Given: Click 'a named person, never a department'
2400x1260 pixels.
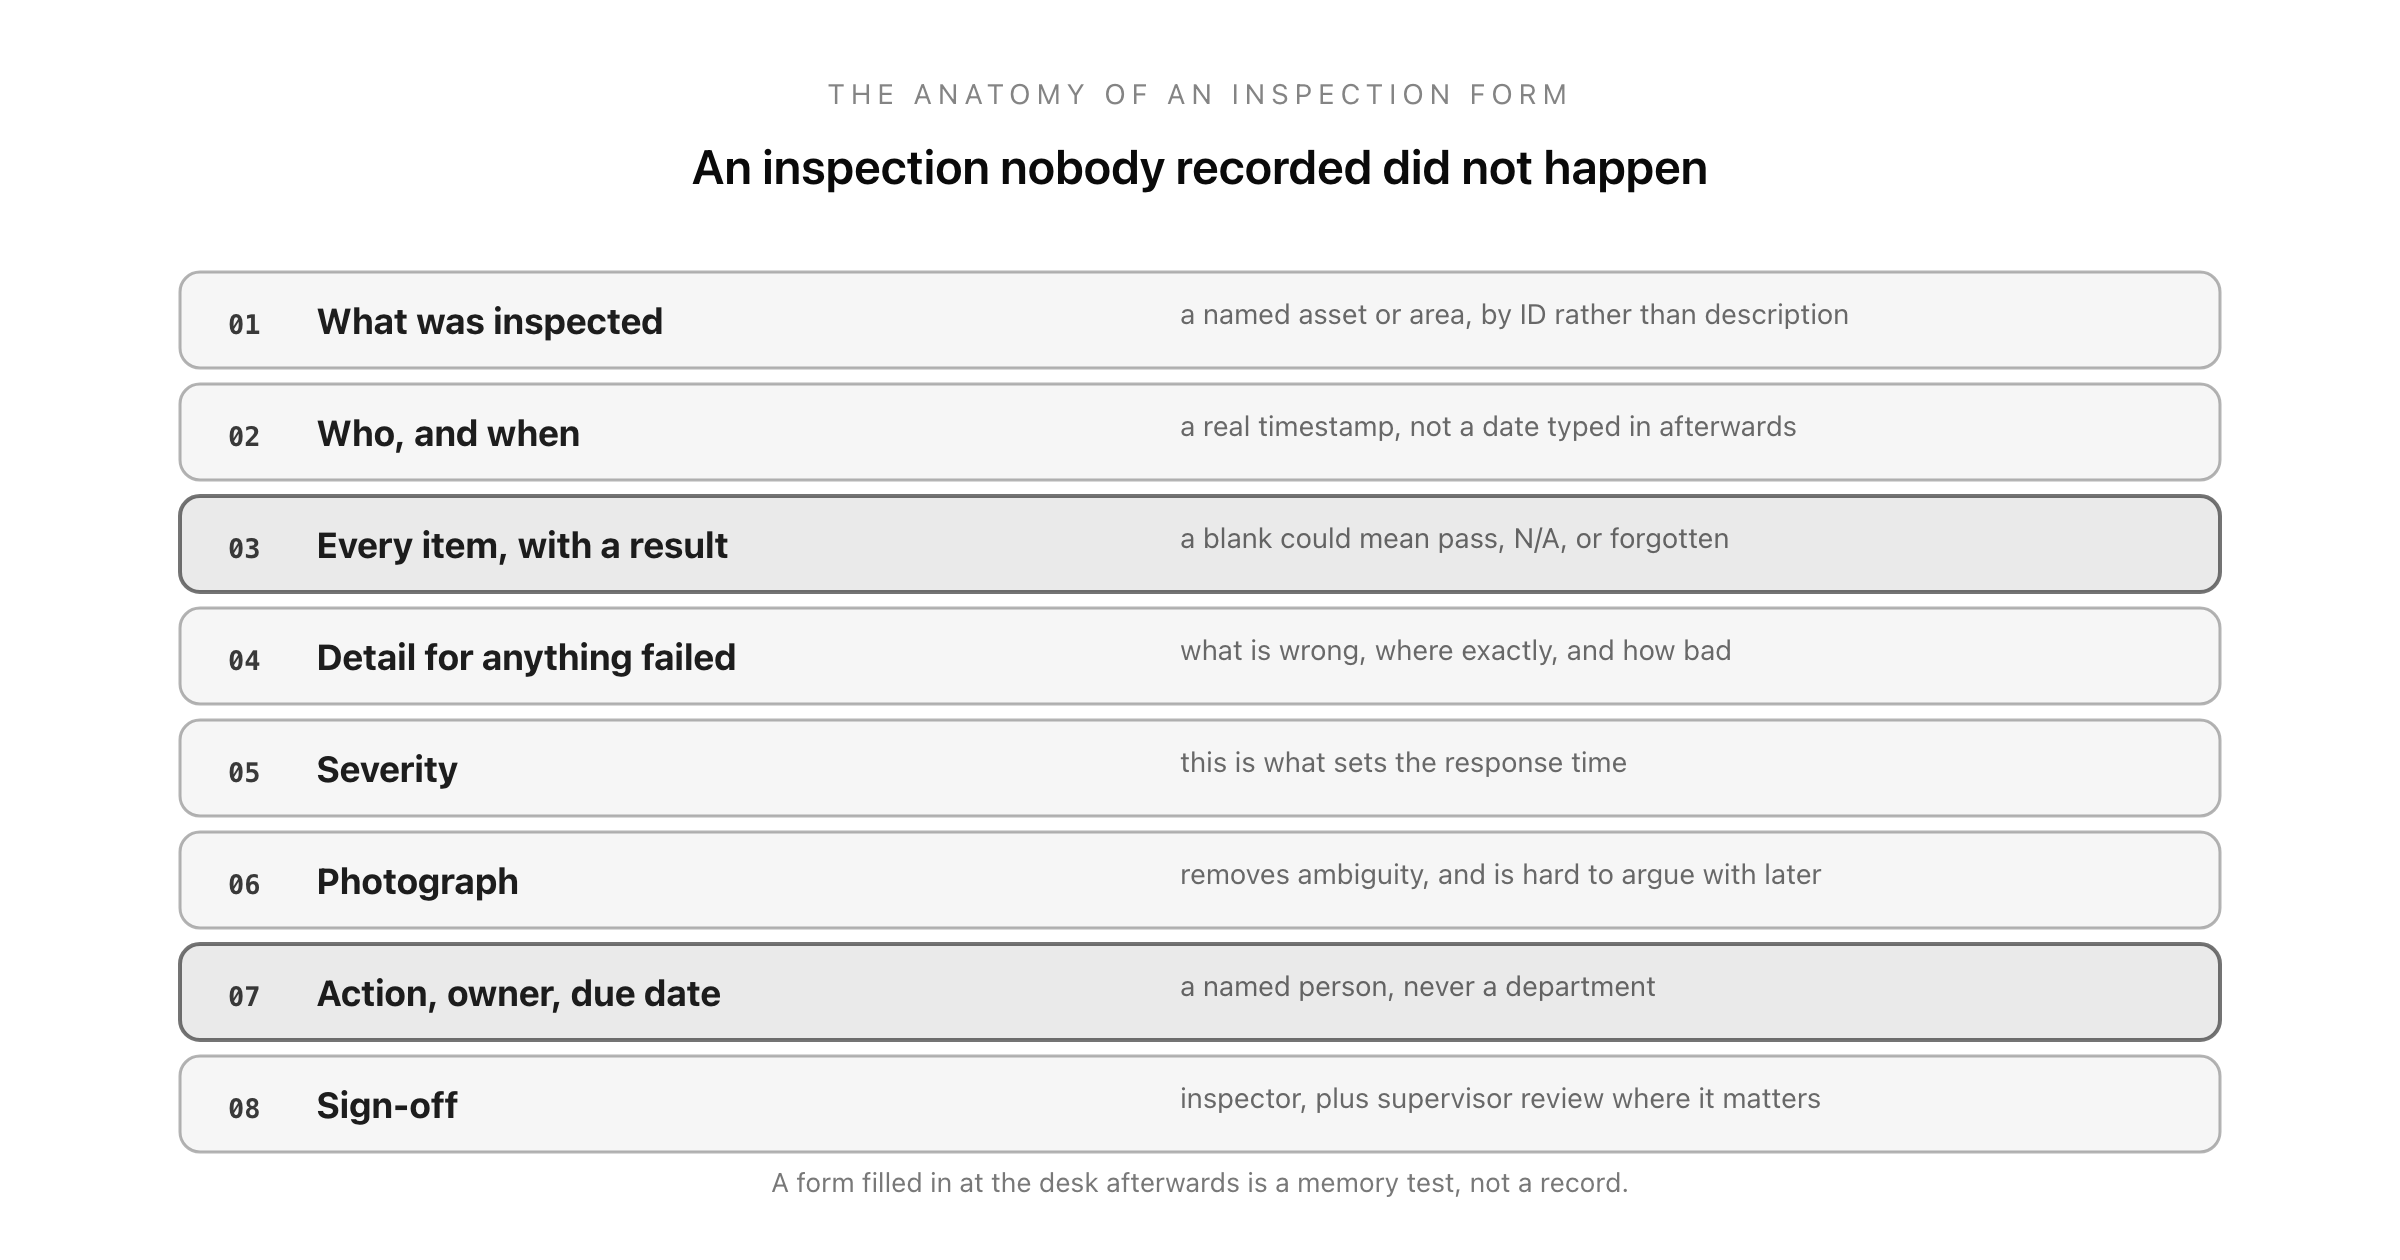Looking at the screenshot, I should click(x=1417, y=987).
